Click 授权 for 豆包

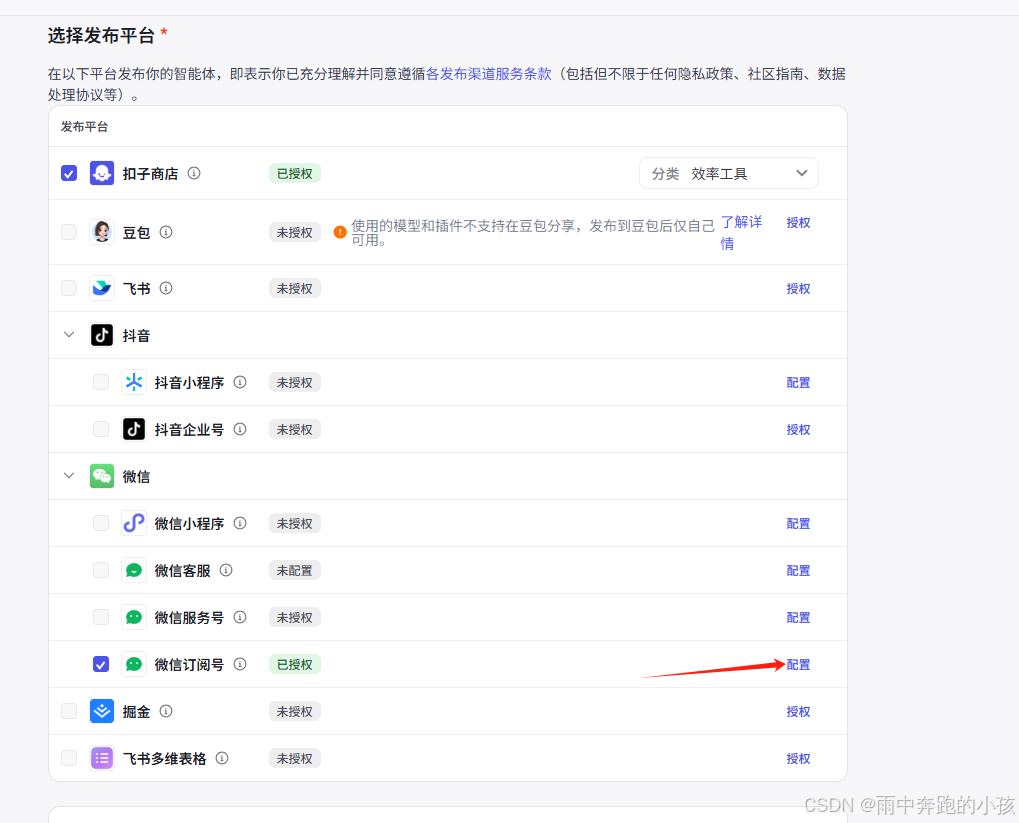(x=798, y=222)
